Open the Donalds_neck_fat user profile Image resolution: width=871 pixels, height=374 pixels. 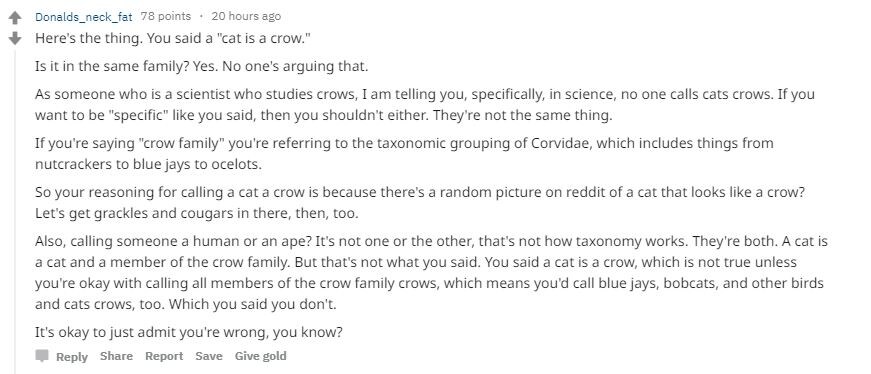coord(84,17)
